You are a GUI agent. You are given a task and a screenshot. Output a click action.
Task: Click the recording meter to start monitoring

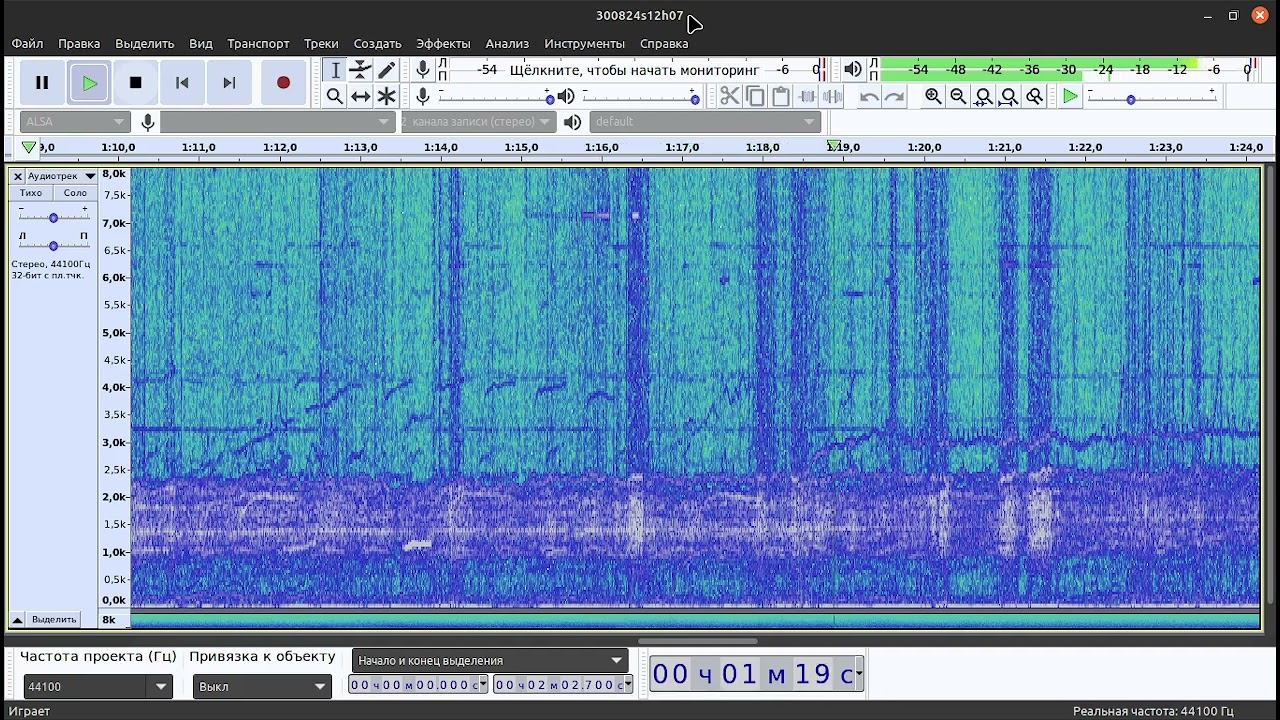[634, 70]
